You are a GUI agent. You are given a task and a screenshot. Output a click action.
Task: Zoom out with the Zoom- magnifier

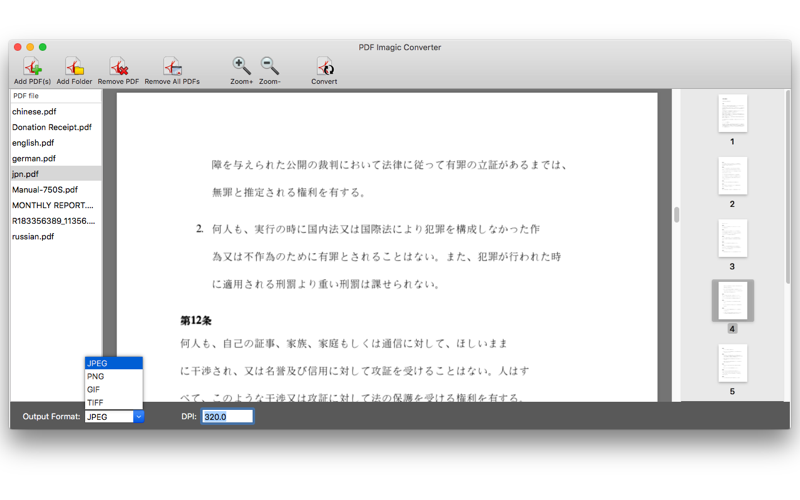[x=269, y=66]
